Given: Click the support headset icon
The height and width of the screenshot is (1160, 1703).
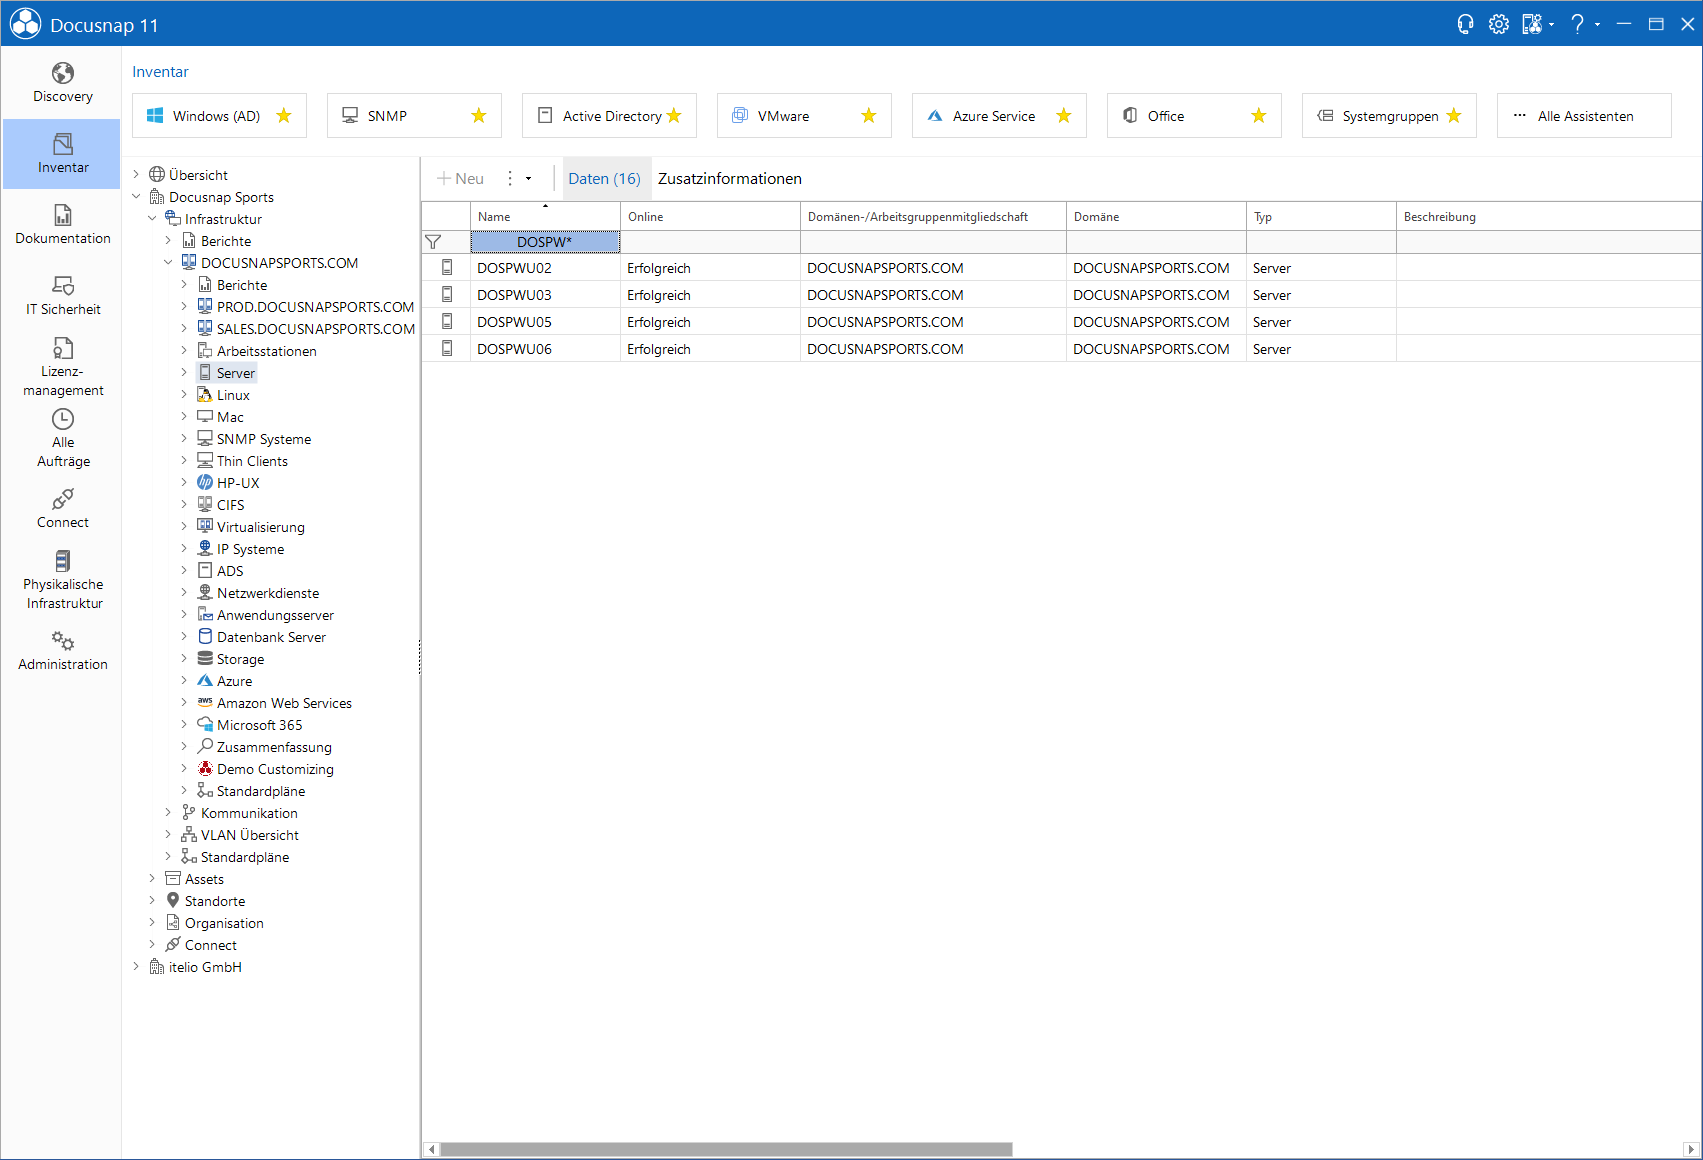Looking at the screenshot, I should click(x=1465, y=24).
